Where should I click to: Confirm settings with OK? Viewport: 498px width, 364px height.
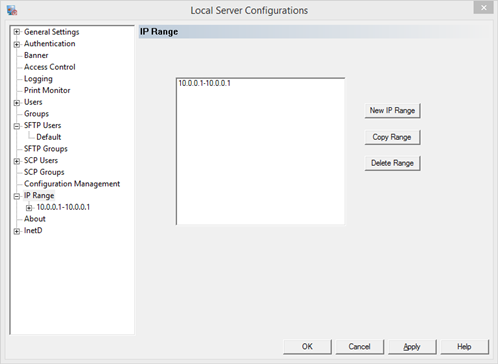point(307,347)
